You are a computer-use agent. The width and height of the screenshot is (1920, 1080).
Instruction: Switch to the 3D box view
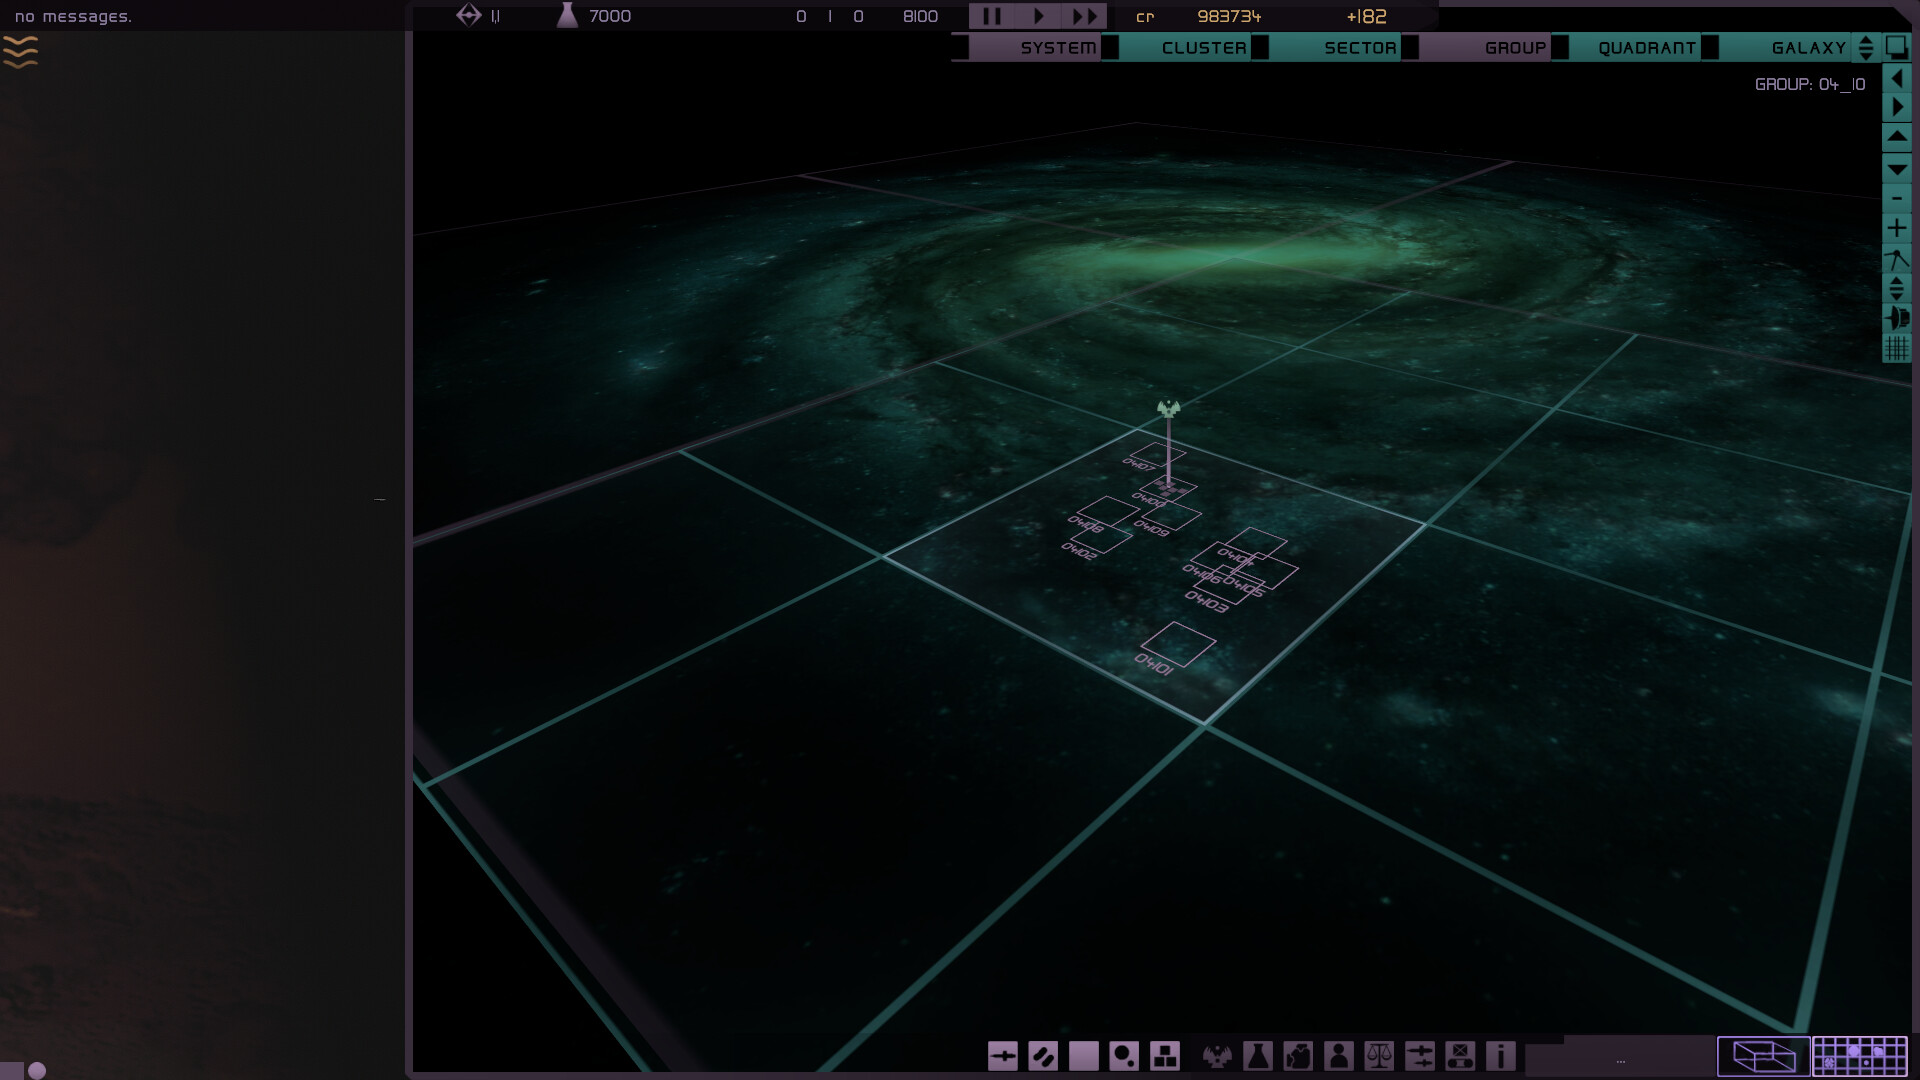[1763, 1056]
